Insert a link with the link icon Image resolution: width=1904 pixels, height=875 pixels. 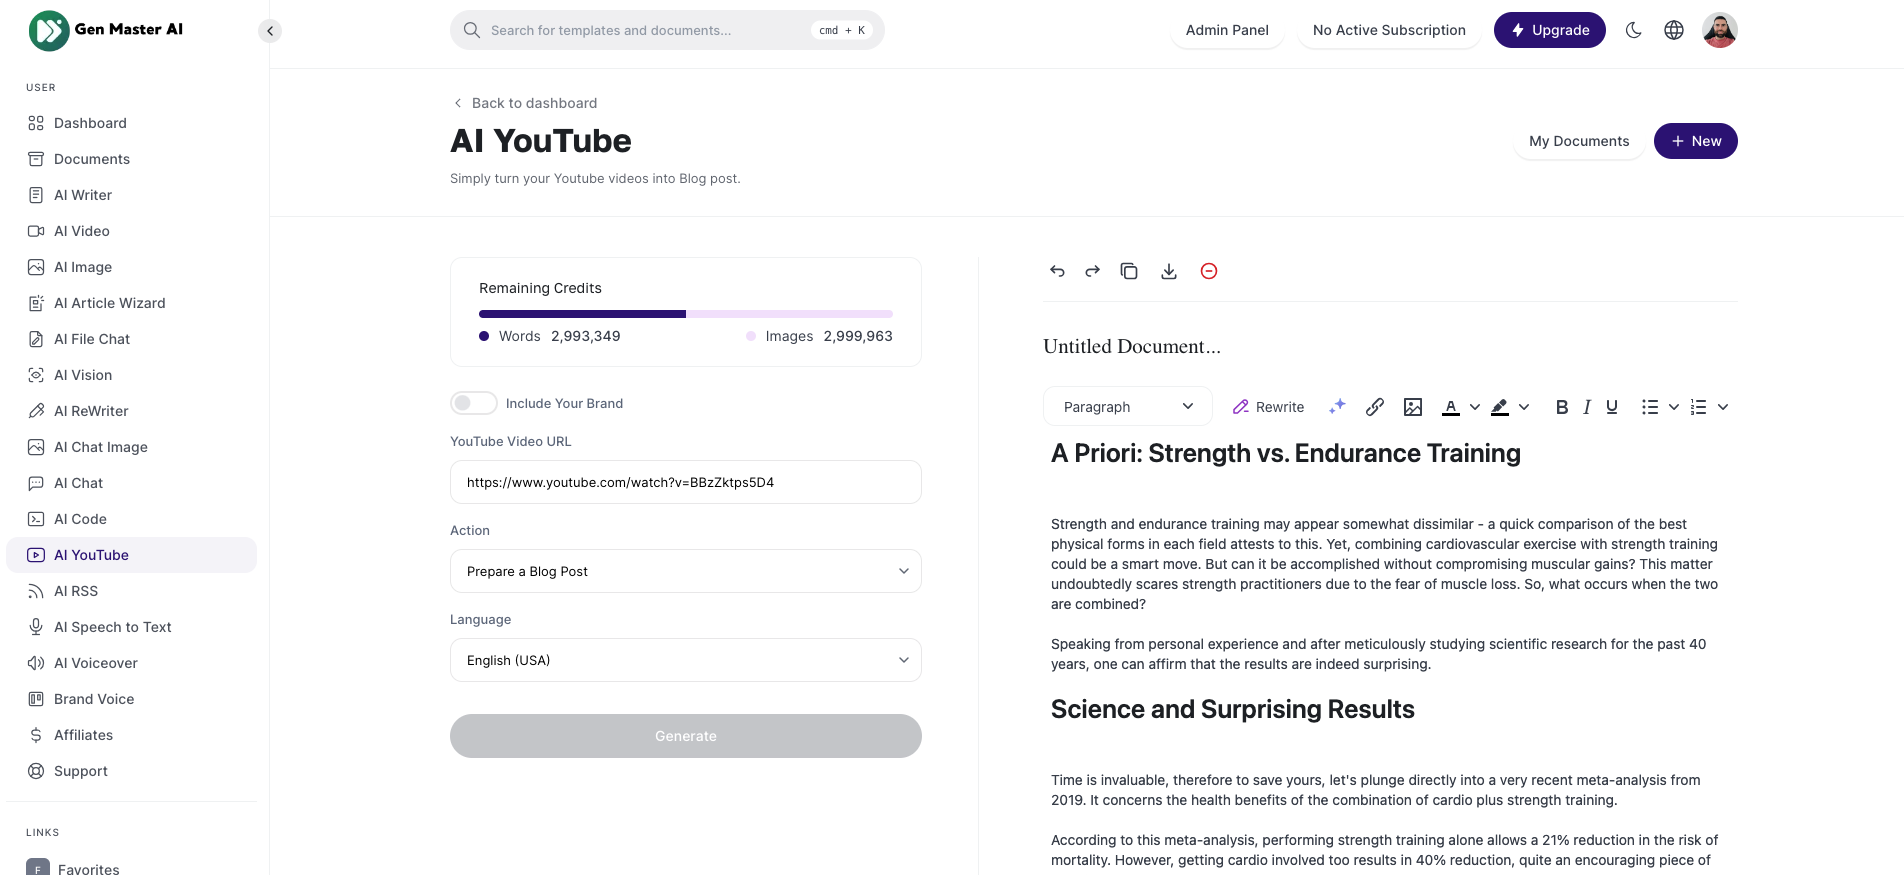click(x=1375, y=407)
